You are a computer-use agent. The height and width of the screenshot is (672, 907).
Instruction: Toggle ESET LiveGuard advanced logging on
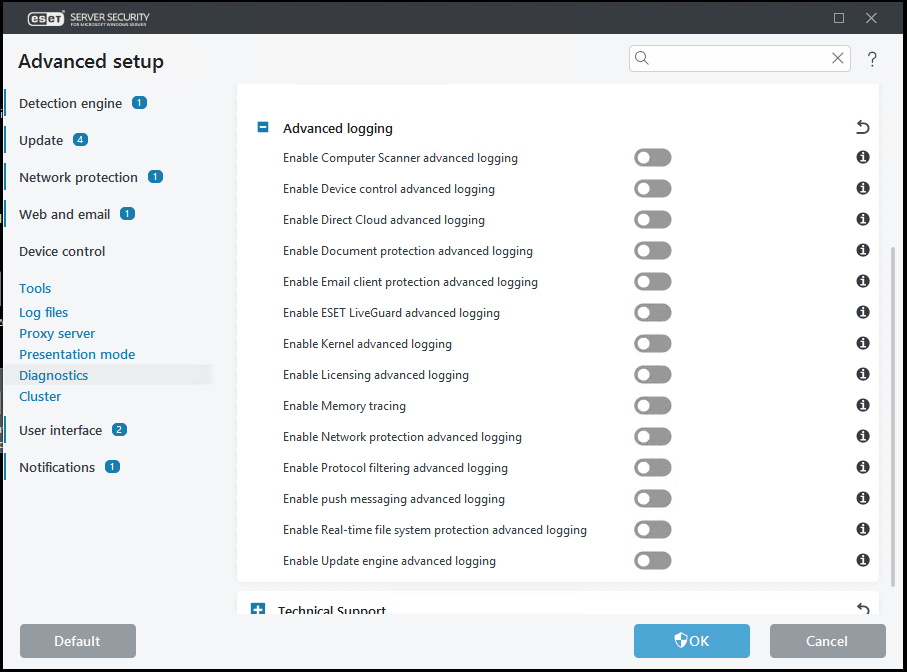pyautogui.click(x=652, y=312)
